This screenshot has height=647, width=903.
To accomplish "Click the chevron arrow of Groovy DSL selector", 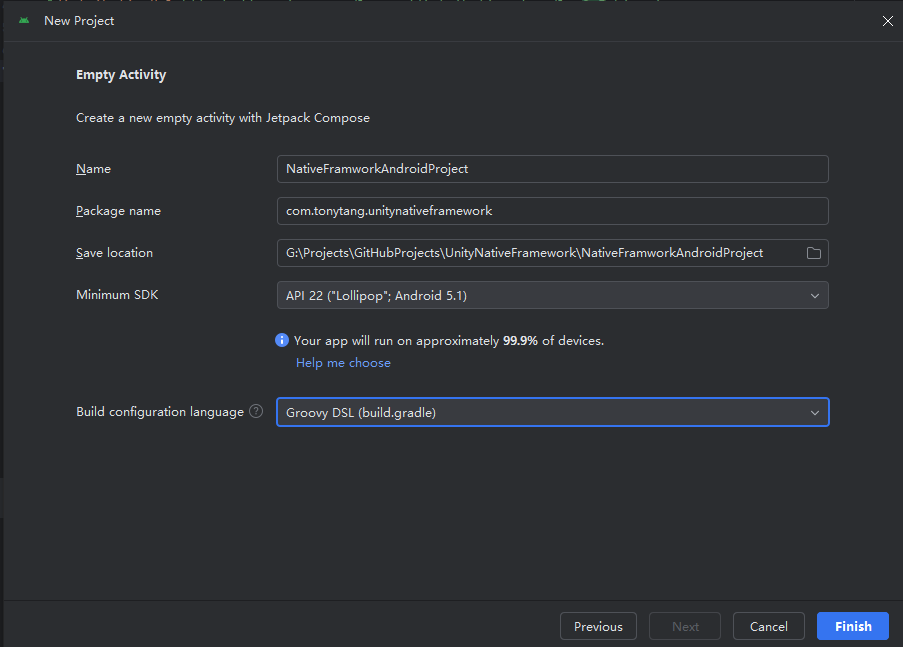I will [x=814, y=413].
